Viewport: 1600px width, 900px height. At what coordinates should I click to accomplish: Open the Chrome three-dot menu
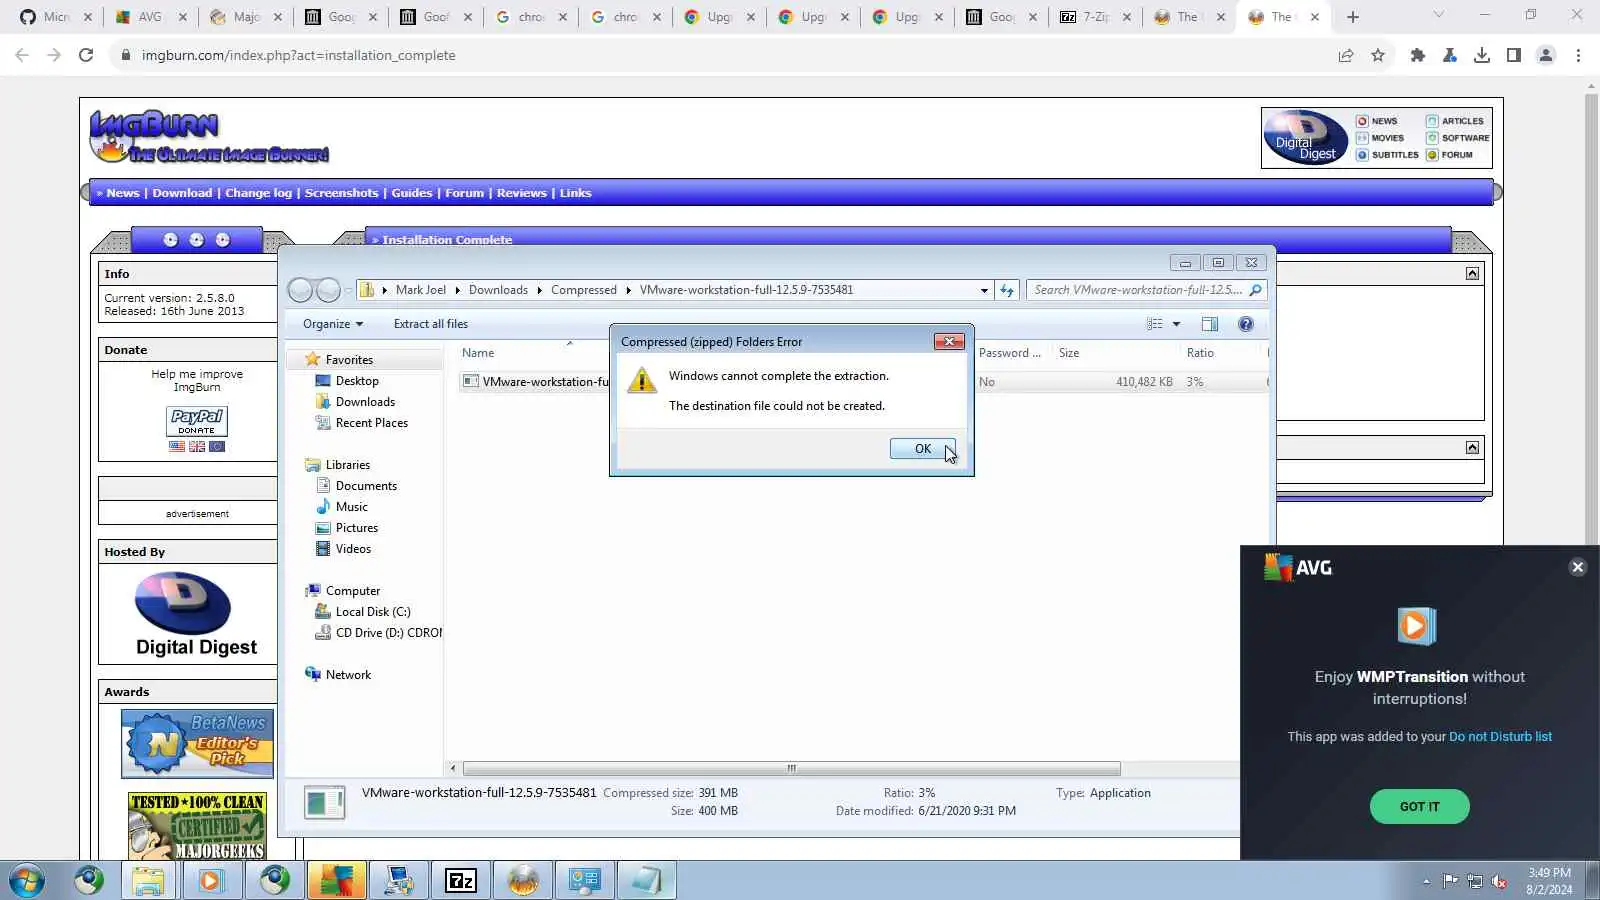click(x=1578, y=55)
